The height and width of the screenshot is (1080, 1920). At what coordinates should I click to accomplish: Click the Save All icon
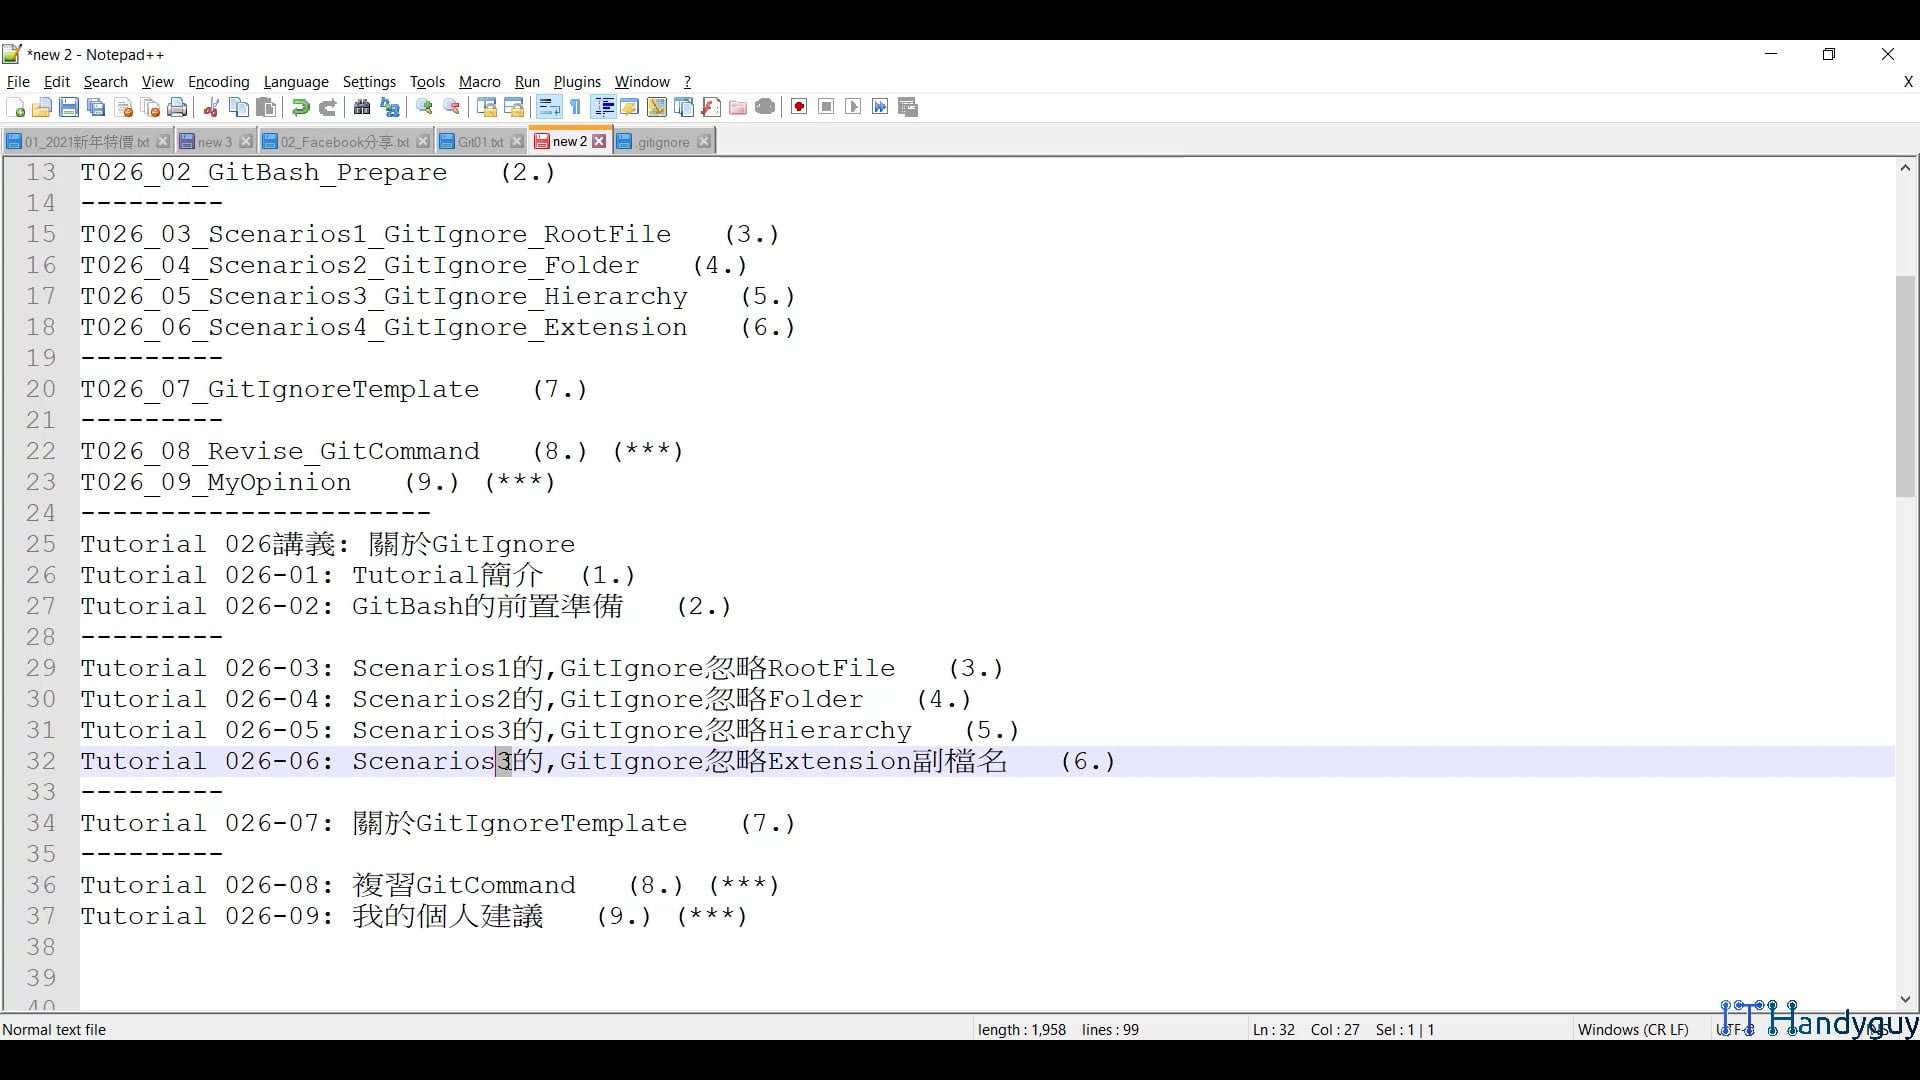click(x=96, y=107)
